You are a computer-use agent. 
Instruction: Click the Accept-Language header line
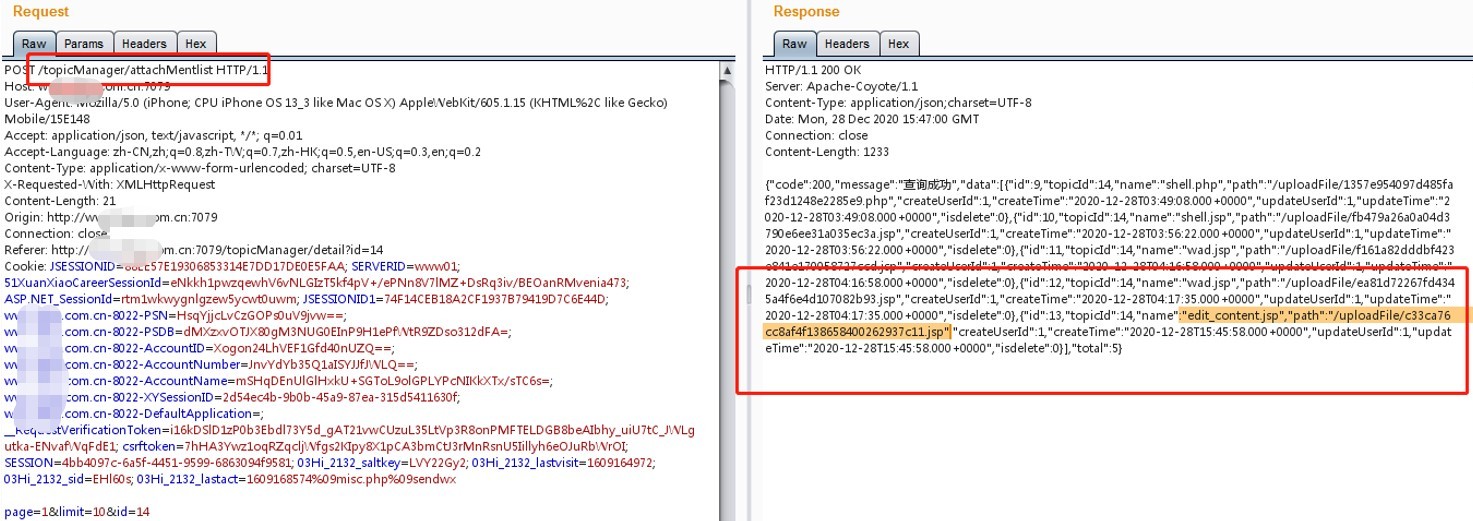[243, 150]
